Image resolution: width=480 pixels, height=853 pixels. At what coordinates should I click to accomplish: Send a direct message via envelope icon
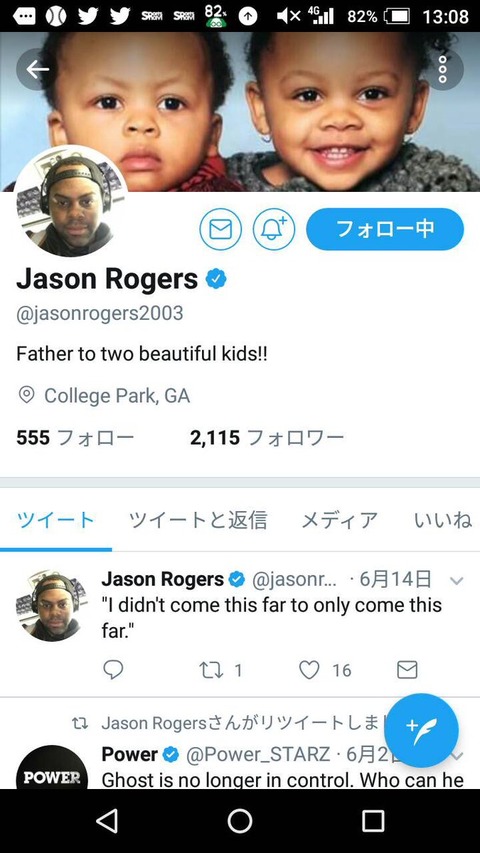click(220, 229)
